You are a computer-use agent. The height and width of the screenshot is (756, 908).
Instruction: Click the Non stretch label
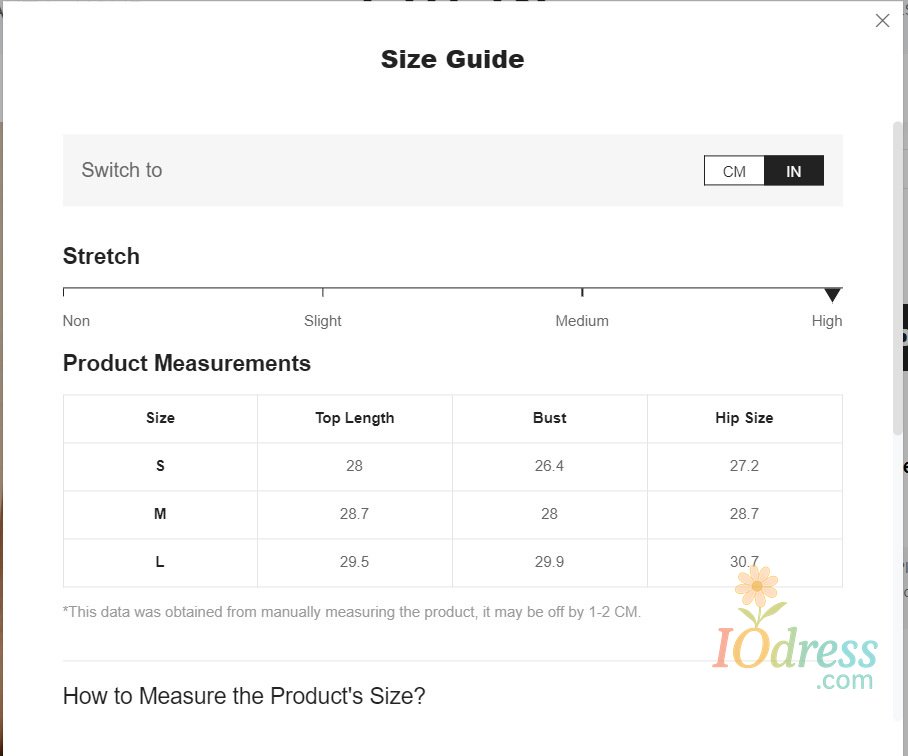tap(76, 321)
